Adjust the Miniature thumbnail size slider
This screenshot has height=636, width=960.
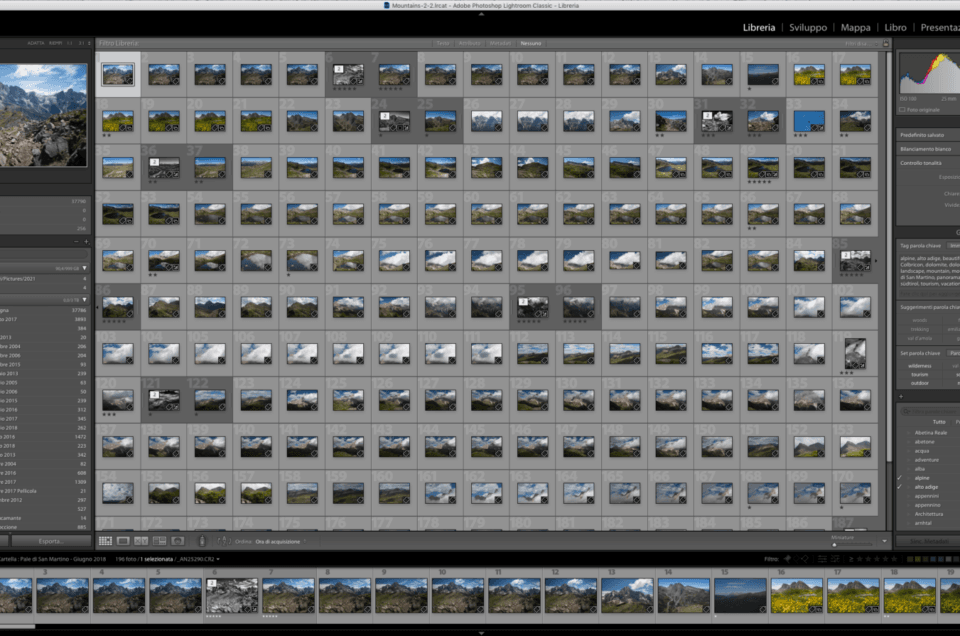[852, 544]
